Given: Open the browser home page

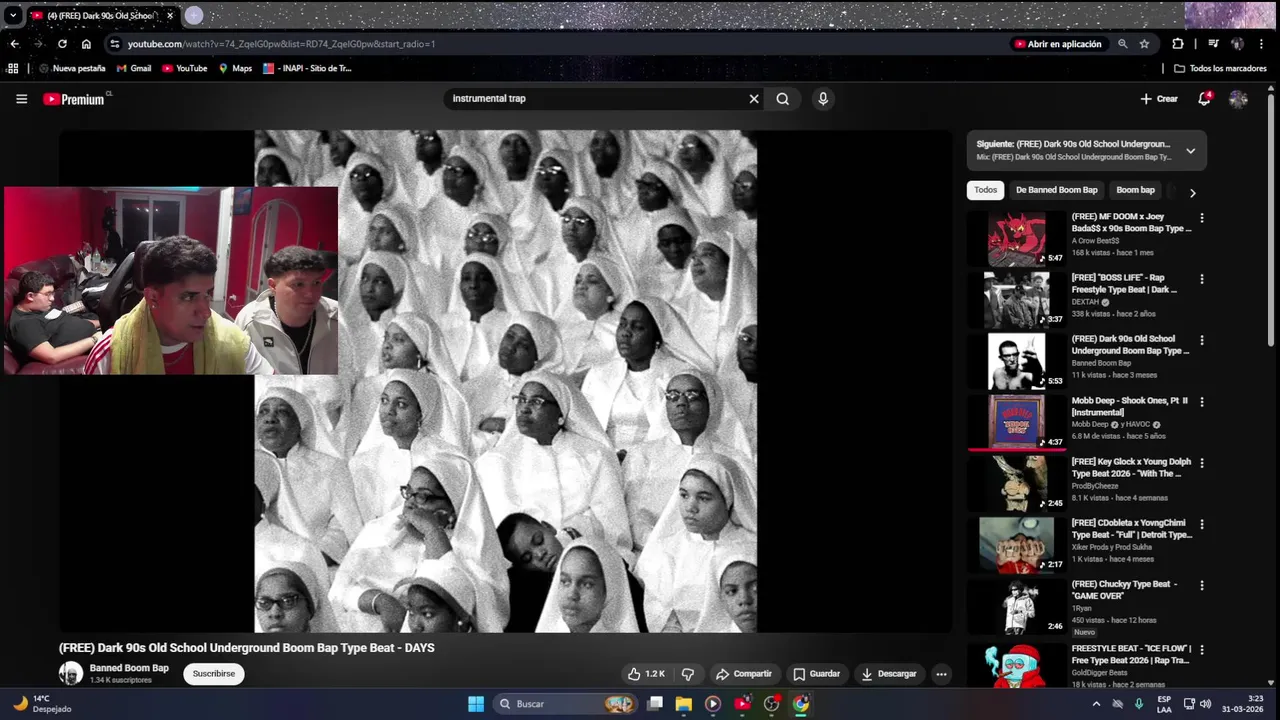Looking at the screenshot, I should tap(86, 44).
